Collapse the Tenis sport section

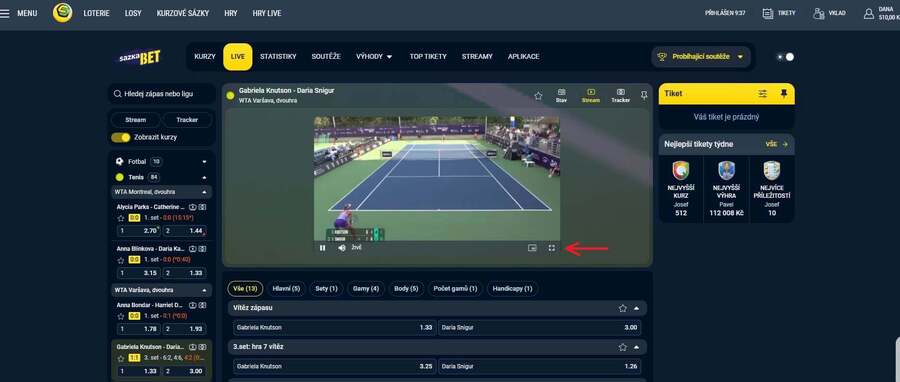204,177
